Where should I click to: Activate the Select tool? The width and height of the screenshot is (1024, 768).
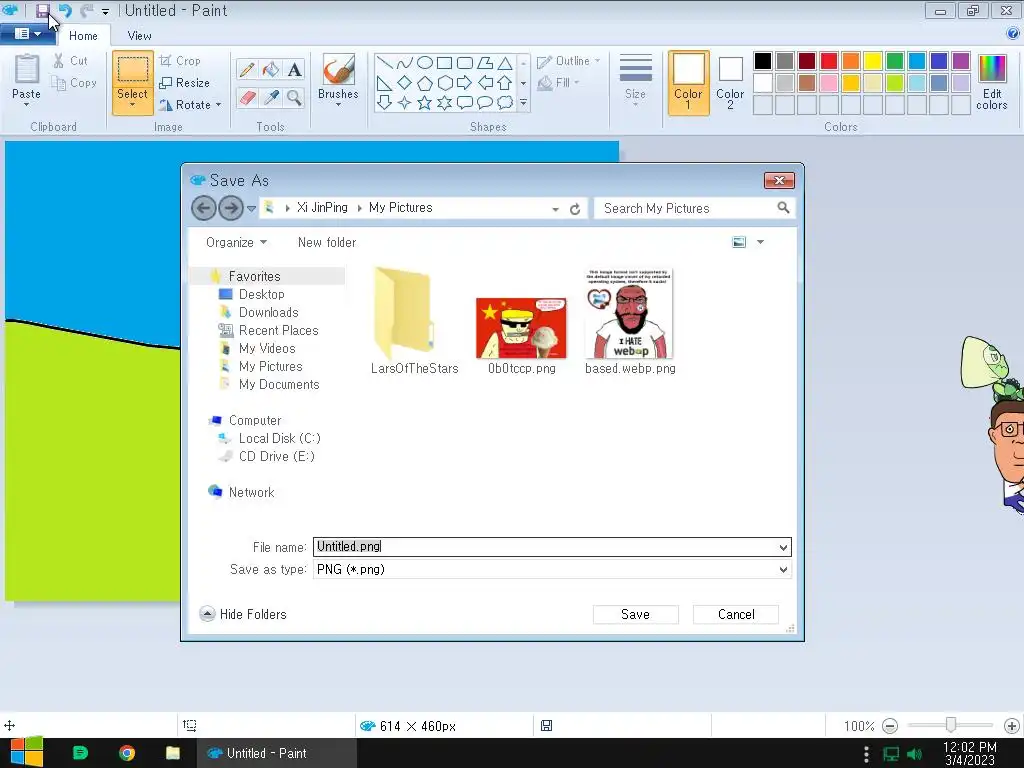(x=133, y=83)
